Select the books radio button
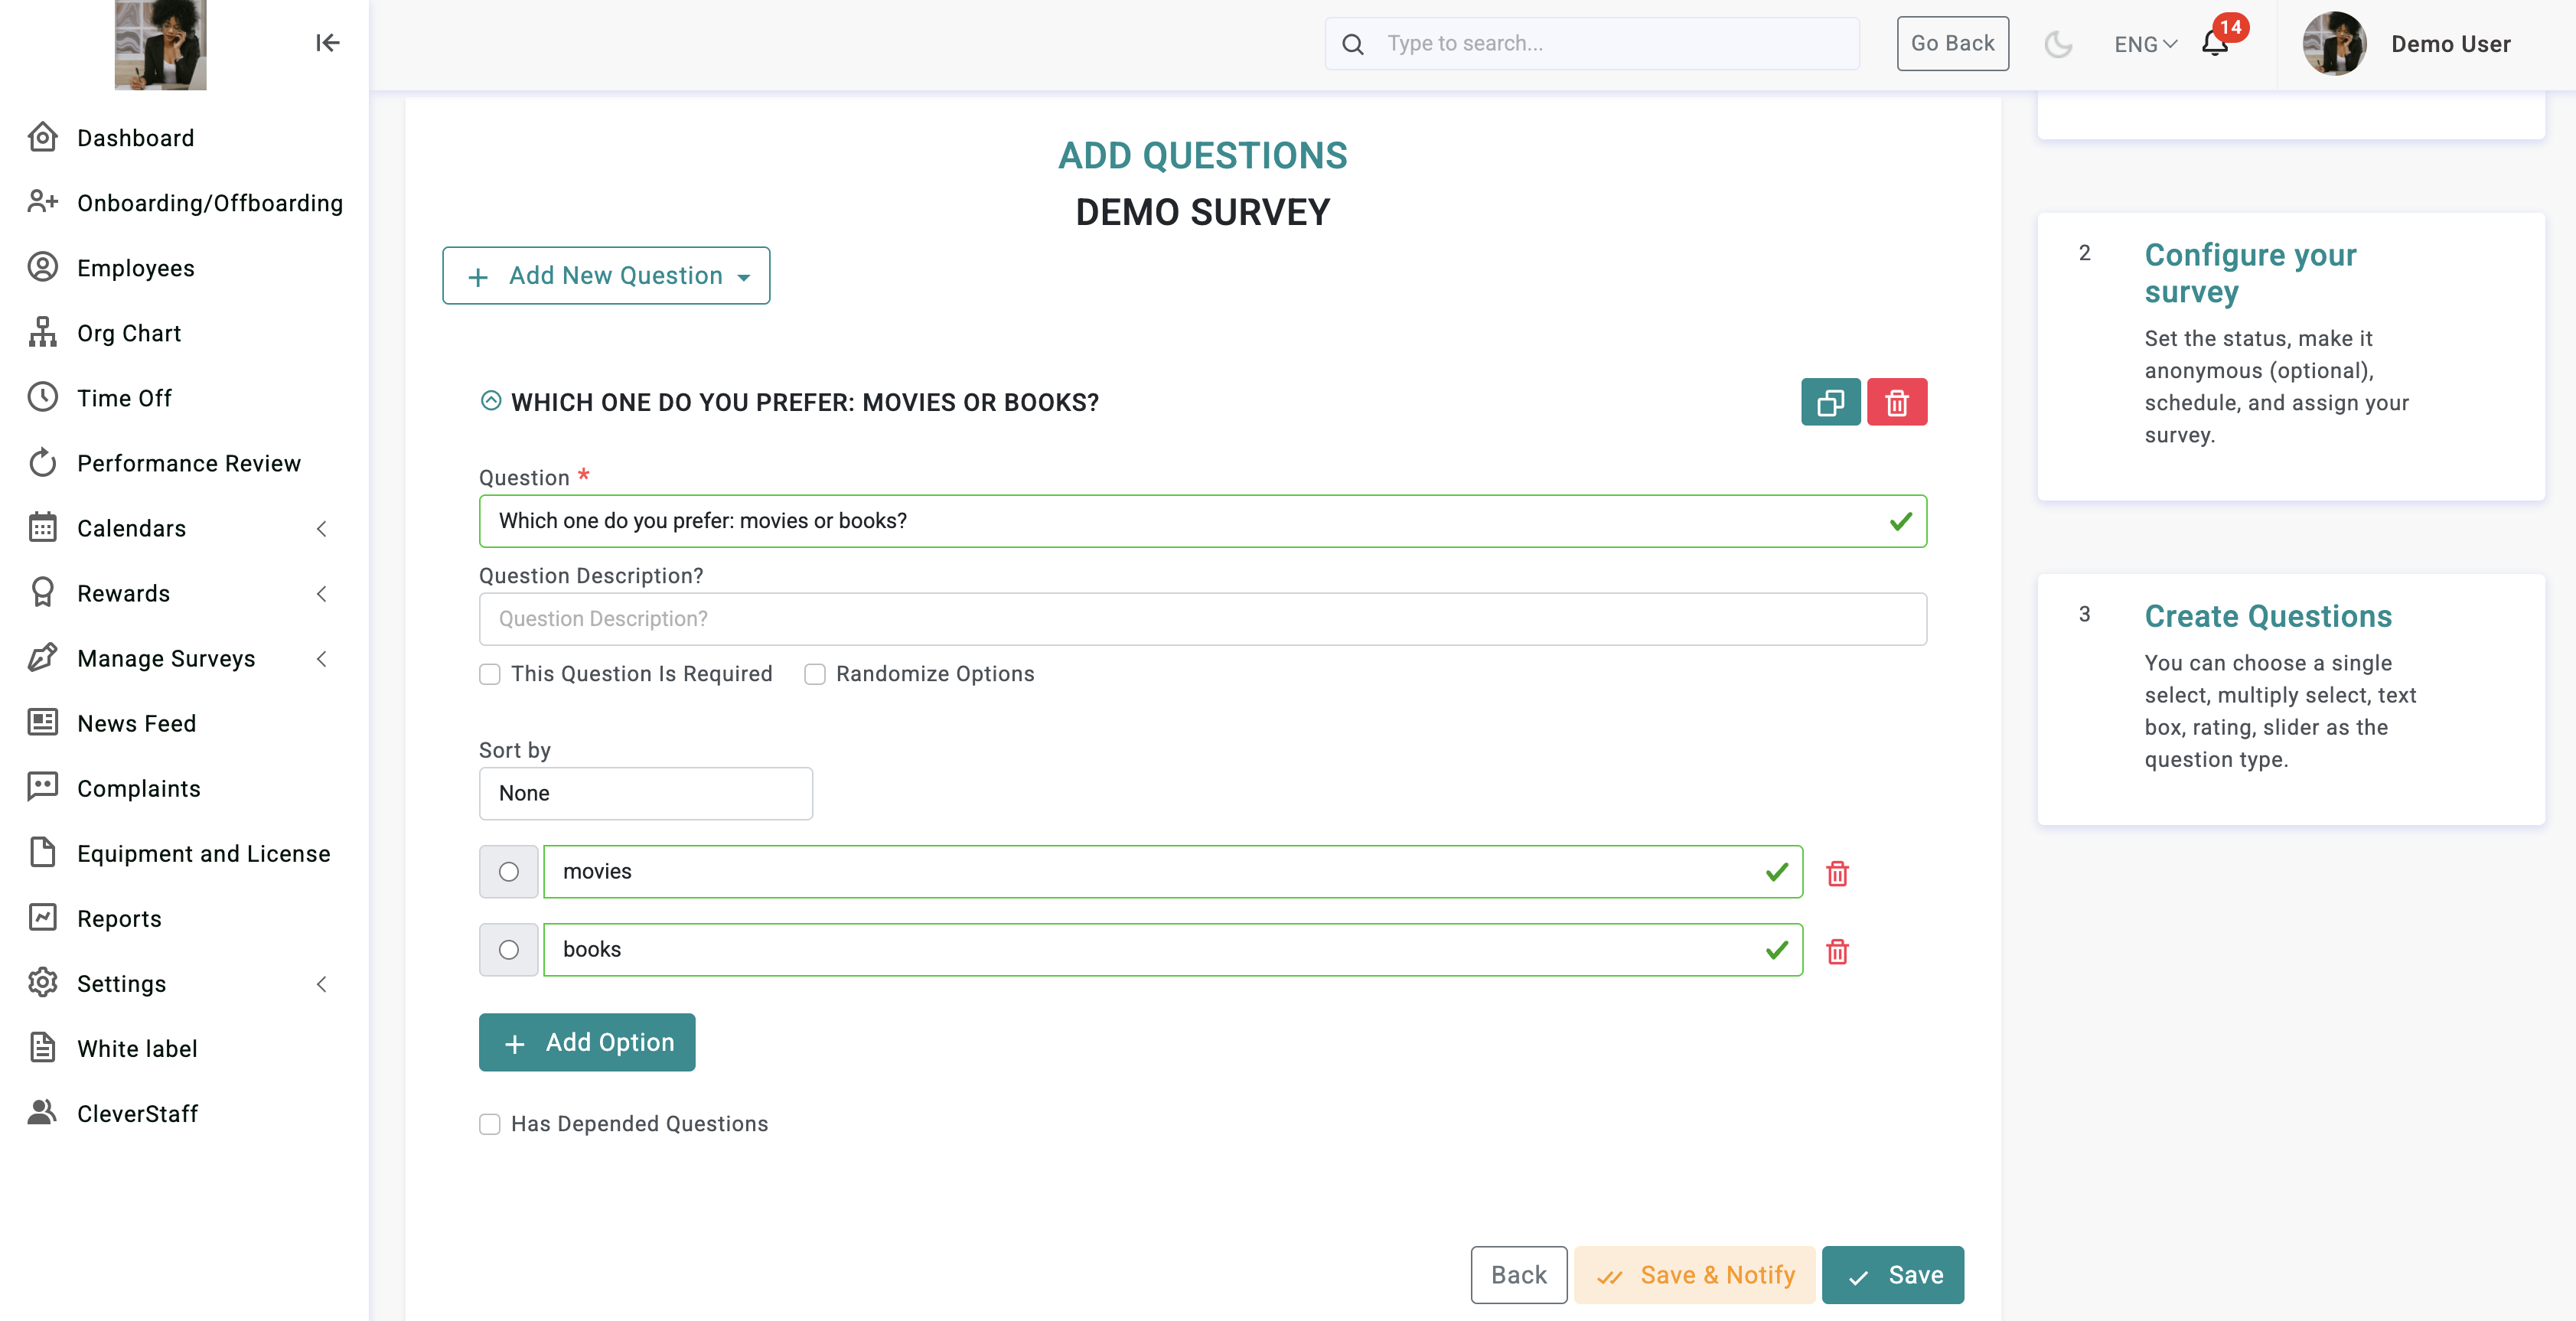The width and height of the screenshot is (2576, 1321). (509, 950)
